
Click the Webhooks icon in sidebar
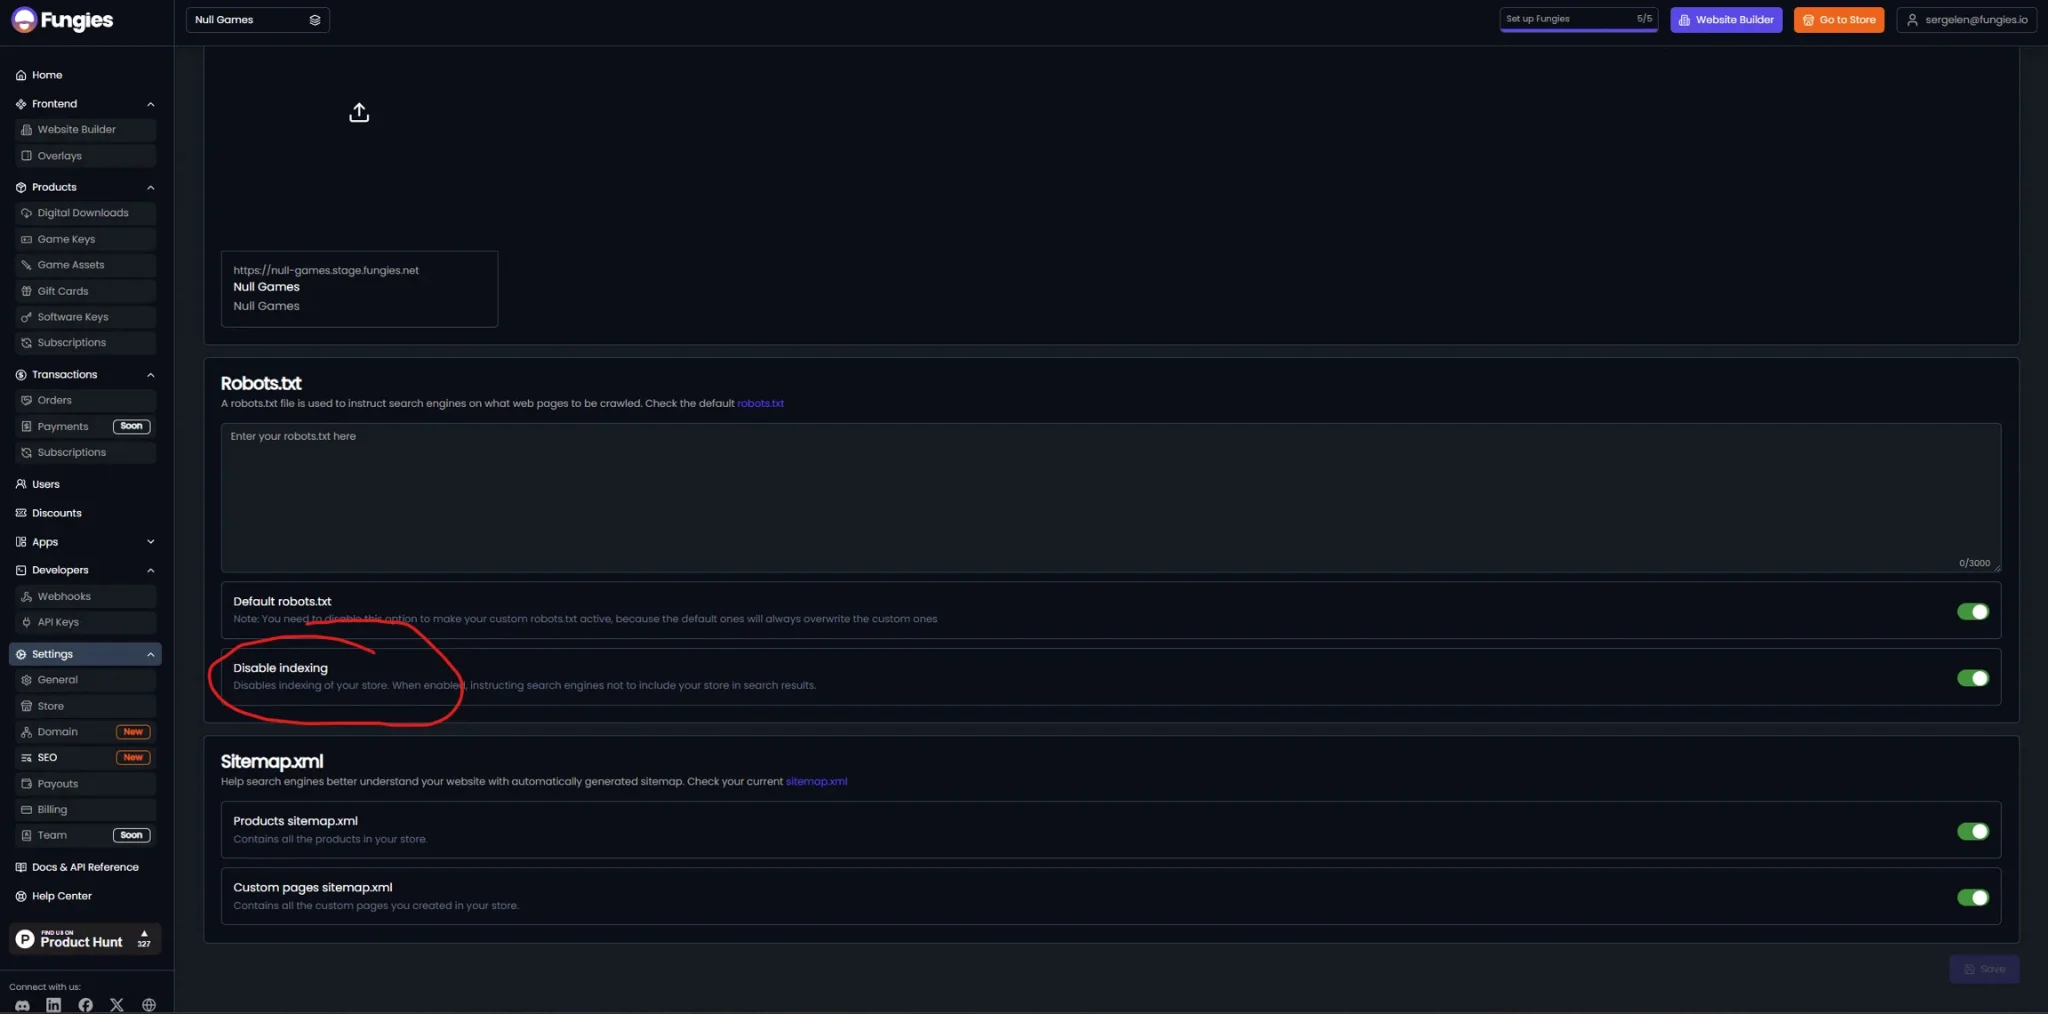coord(27,596)
